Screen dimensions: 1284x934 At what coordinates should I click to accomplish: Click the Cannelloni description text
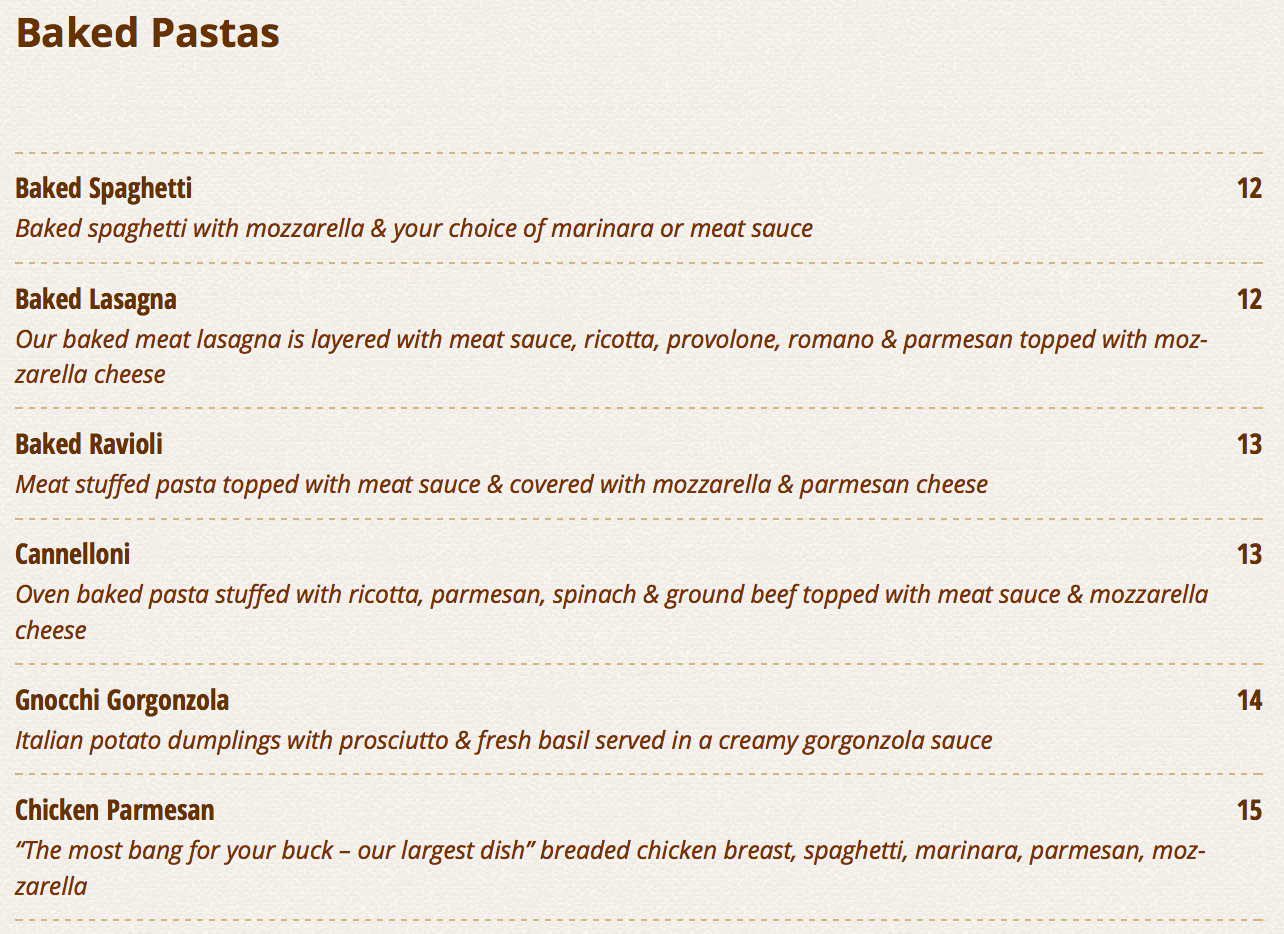(x=610, y=595)
